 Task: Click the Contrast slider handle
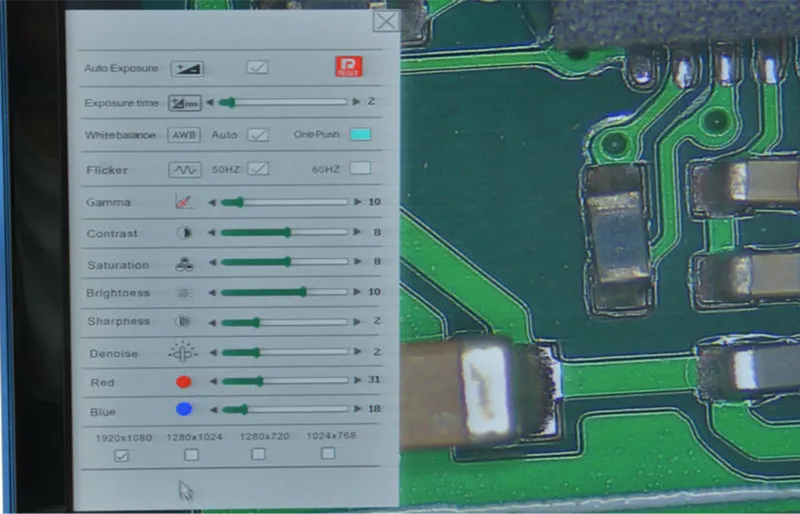click(x=288, y=232)
